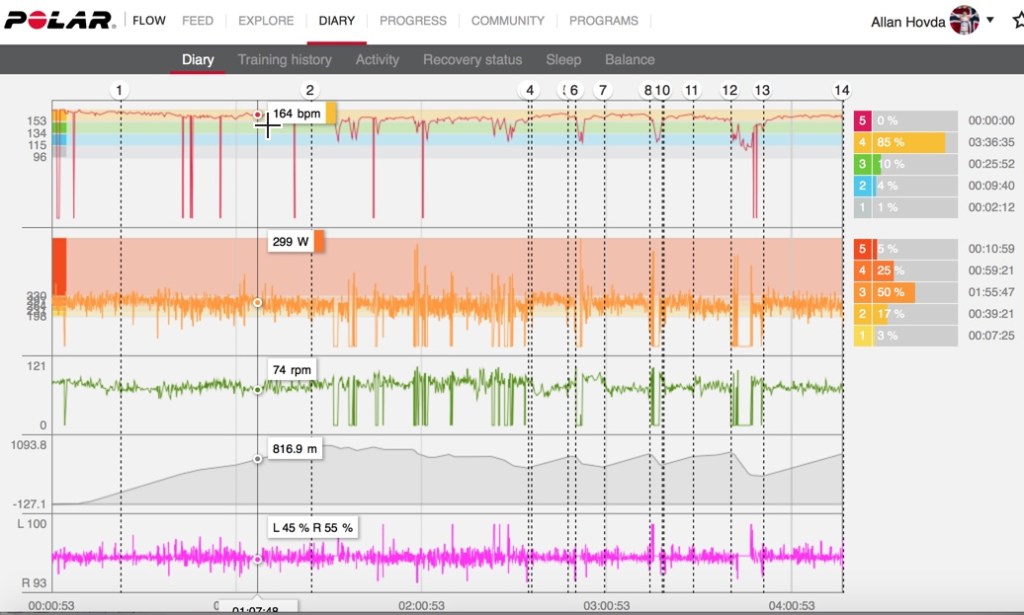The width and height of the screenshot is (1024, 615).
Task: Select lap marker 14 on the graph
Action: point(842,91)
